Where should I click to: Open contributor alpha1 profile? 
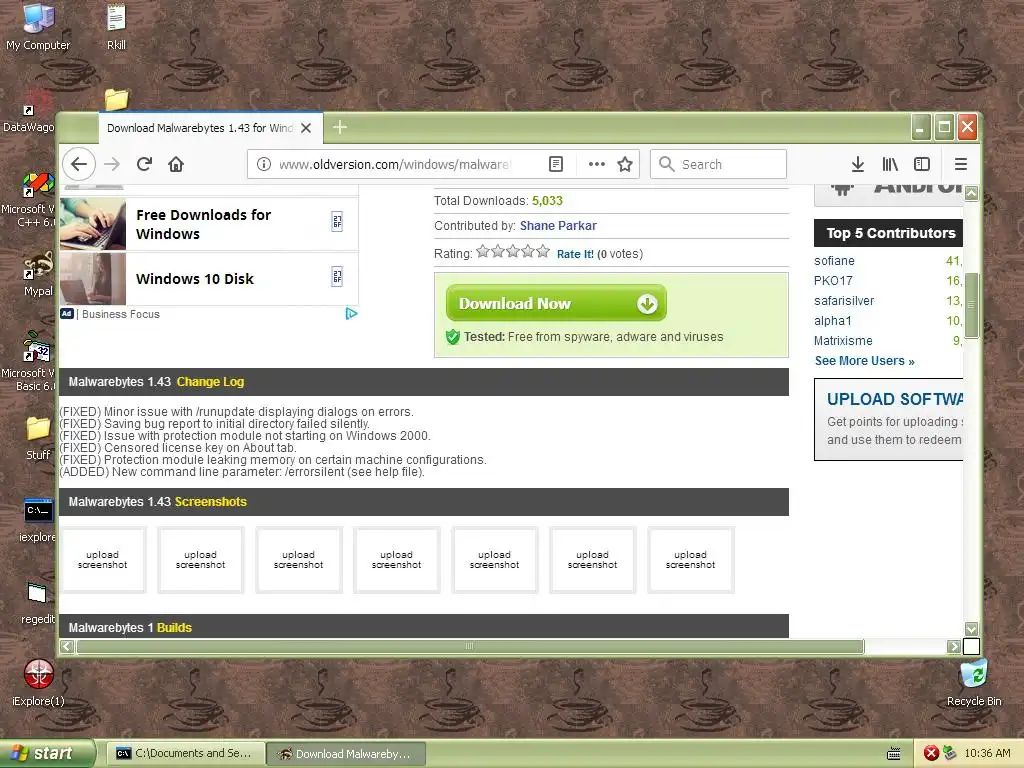pos(833,321)
